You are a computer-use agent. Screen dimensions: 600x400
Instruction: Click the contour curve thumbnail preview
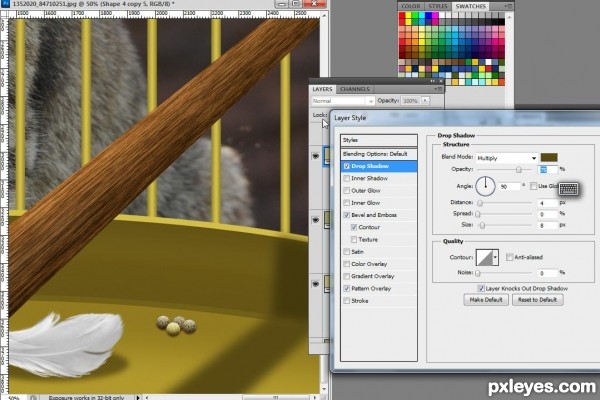pos(484,257)
